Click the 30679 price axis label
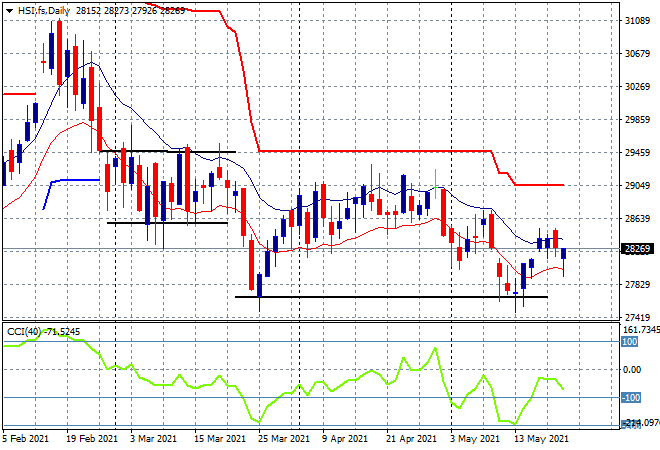660x450 pixels. click(x=637, y=53)
